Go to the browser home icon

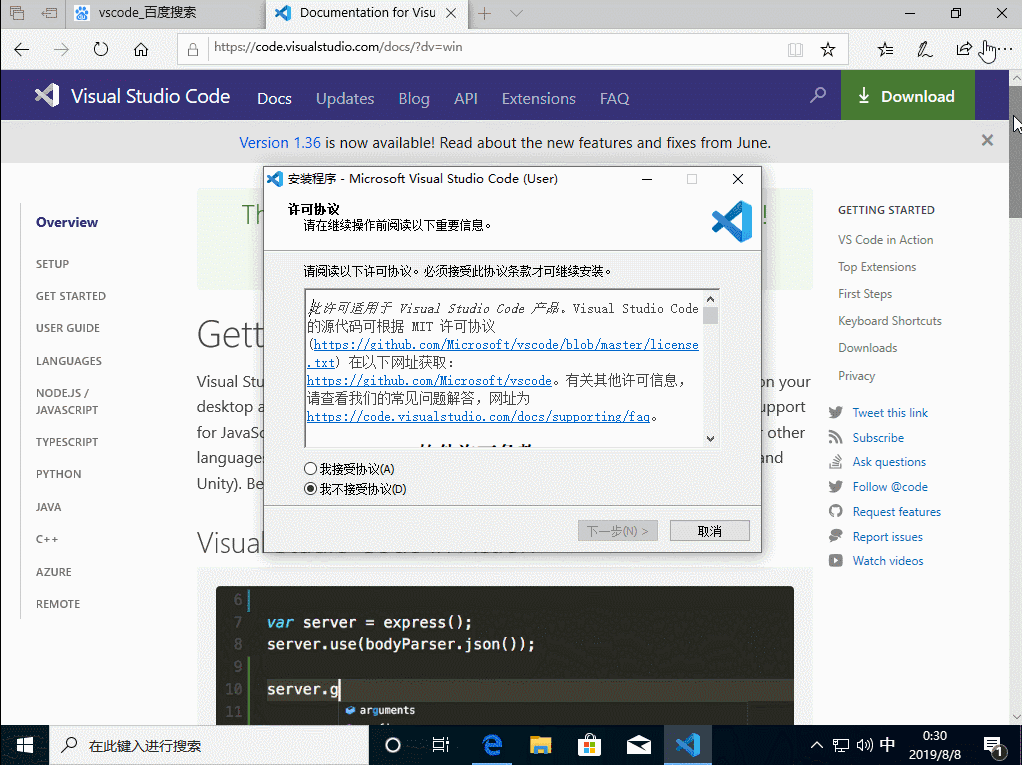[x=141, y=50]
